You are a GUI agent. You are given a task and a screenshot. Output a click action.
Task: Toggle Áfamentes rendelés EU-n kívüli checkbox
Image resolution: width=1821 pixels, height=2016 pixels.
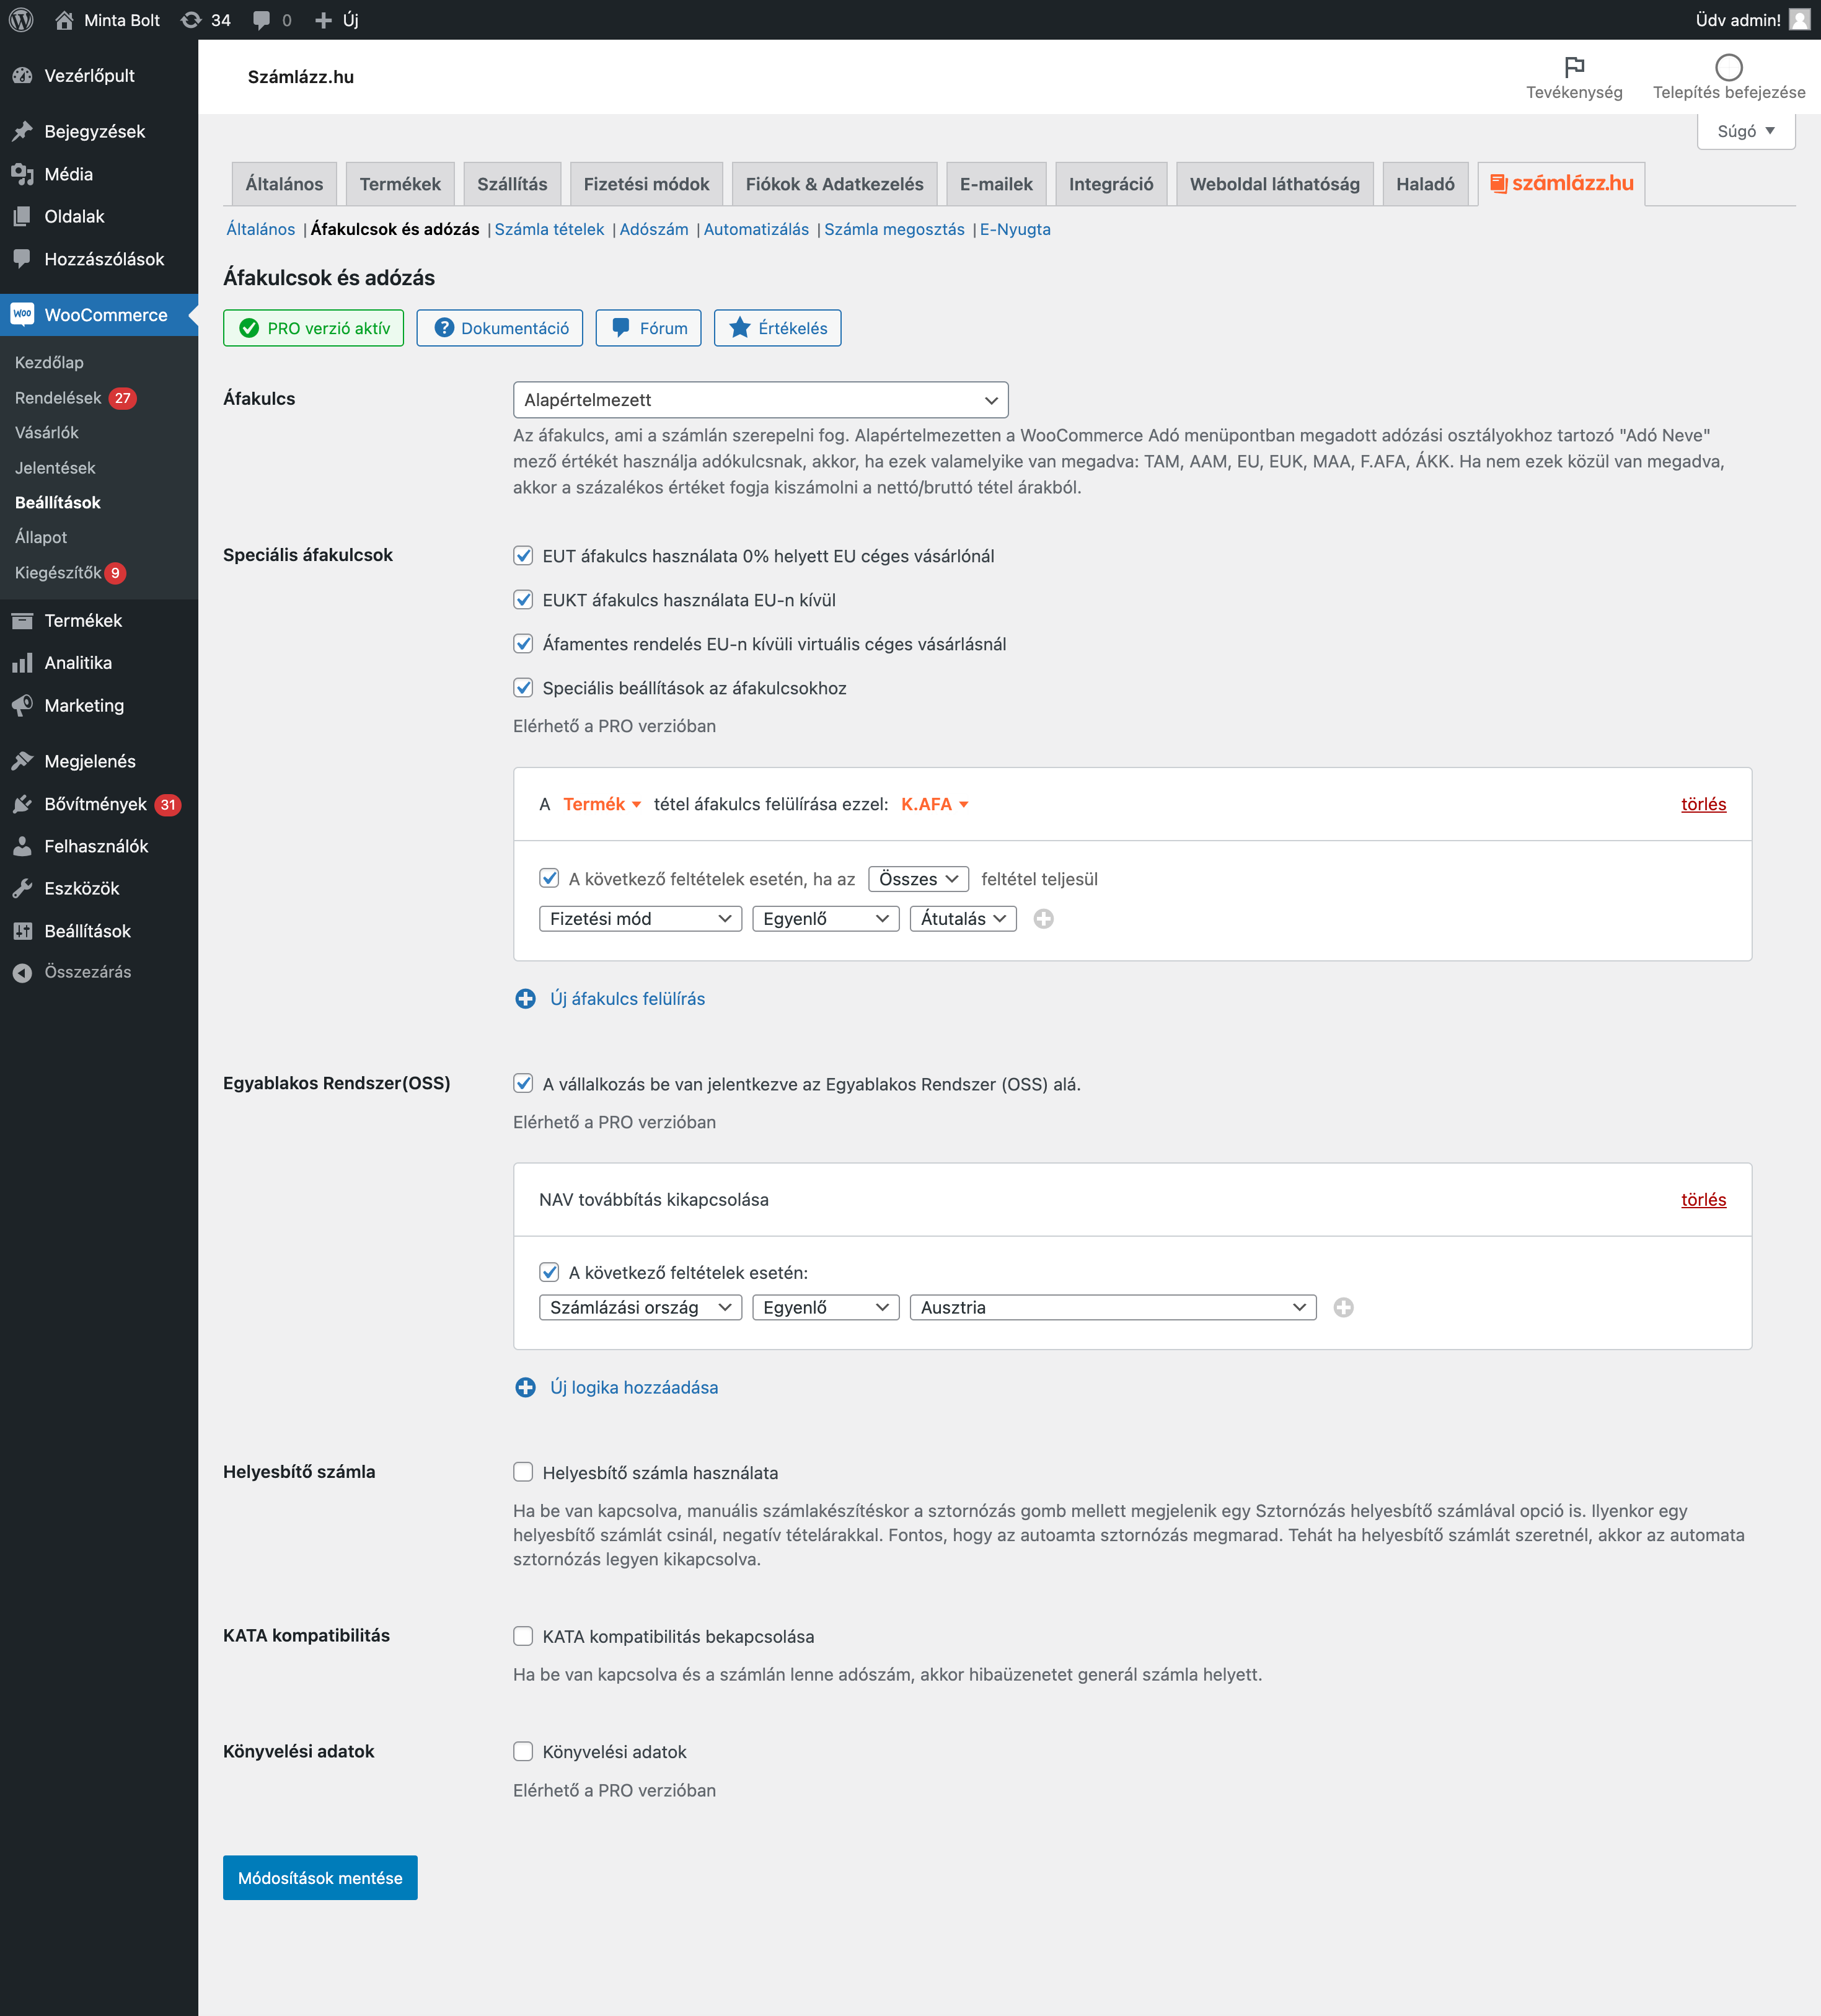(523, 644)
